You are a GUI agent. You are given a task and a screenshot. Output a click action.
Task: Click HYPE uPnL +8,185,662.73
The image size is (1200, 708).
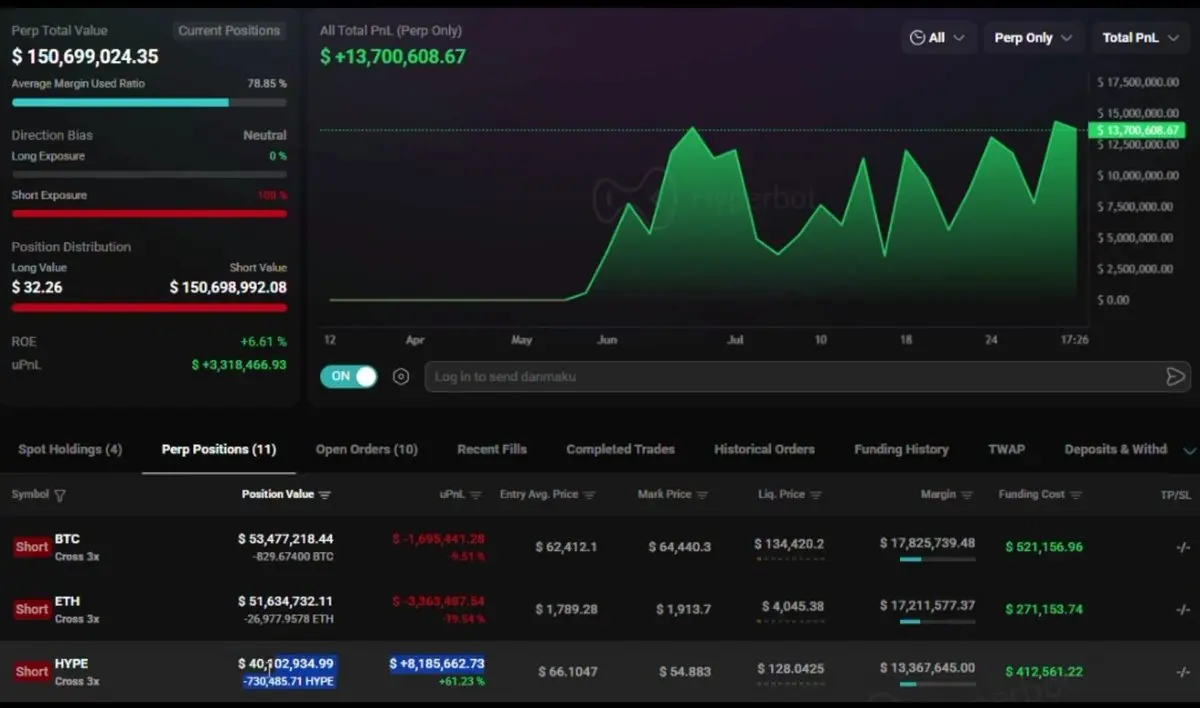point(437,663)
